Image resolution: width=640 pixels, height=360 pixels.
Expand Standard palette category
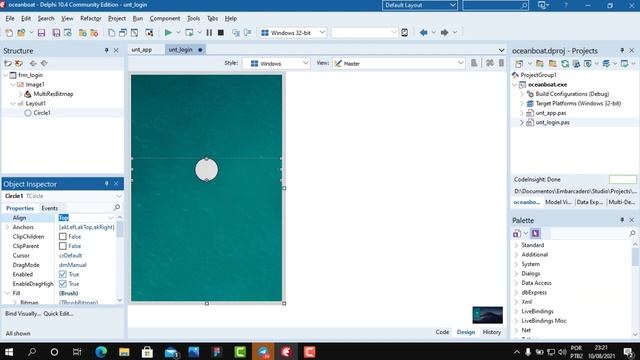516,245
